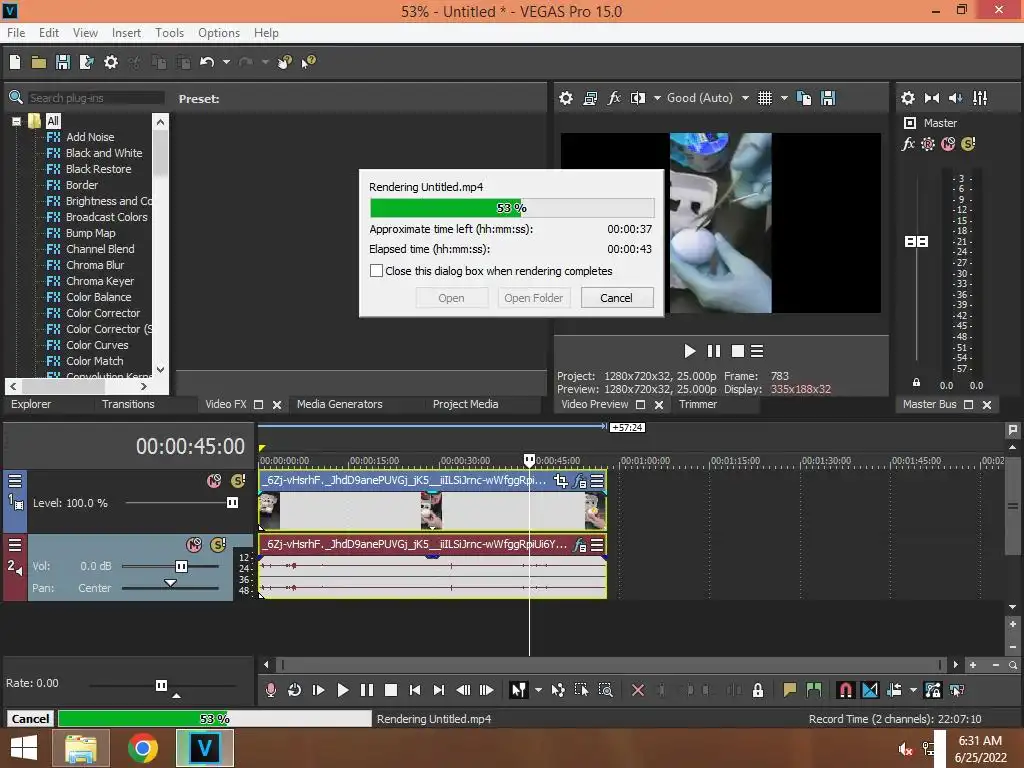Viewport: 1024px width, 768px height.
Task: Copy snapshot to clipboard icon
Action: pos(804,98)
